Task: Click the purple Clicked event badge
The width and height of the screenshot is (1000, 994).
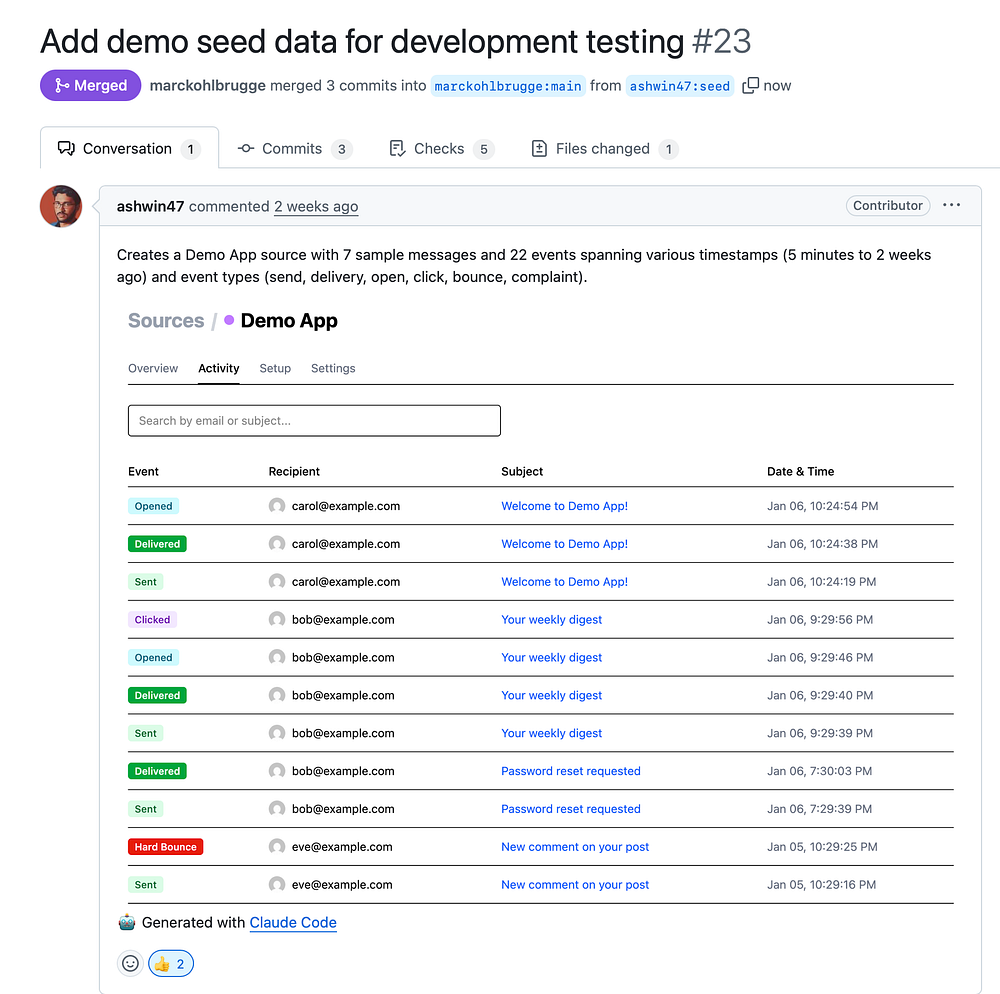Action: click(152, 620)
